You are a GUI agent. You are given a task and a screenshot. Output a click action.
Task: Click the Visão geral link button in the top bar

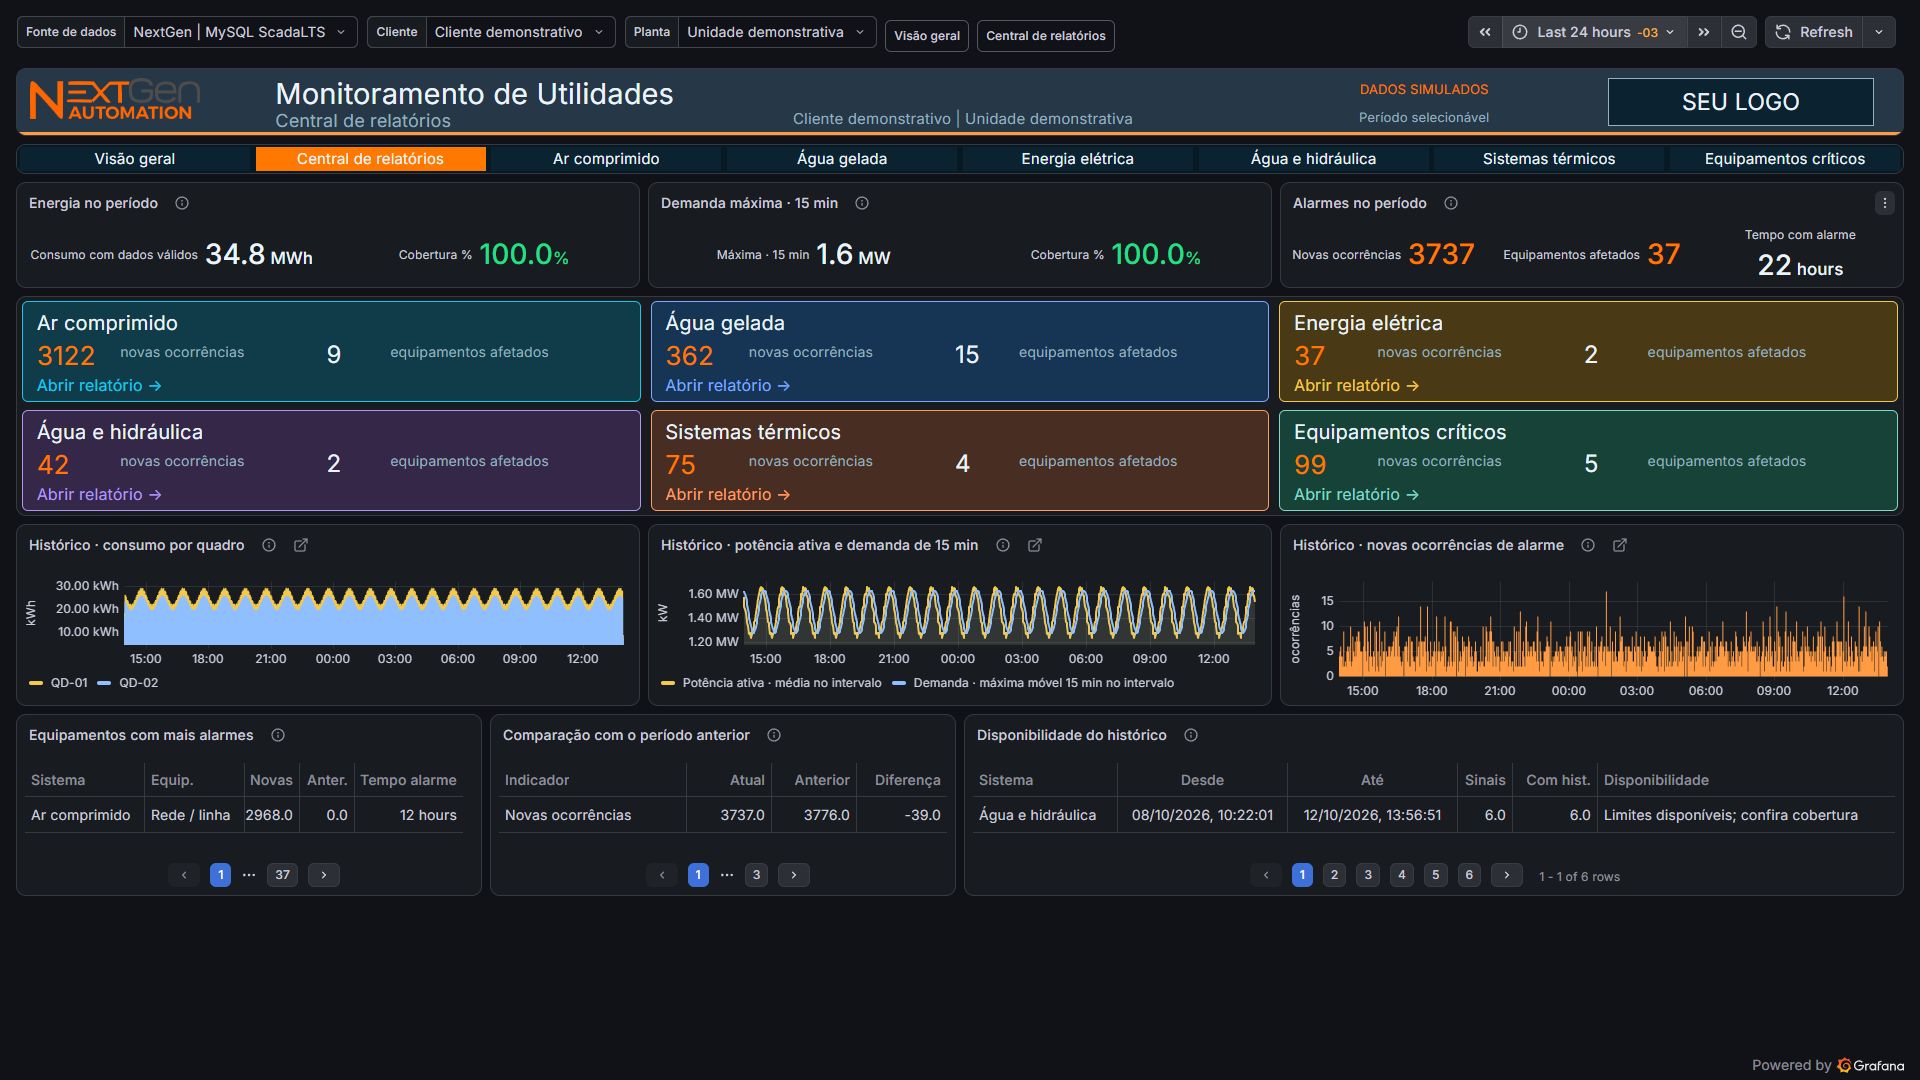927,36
